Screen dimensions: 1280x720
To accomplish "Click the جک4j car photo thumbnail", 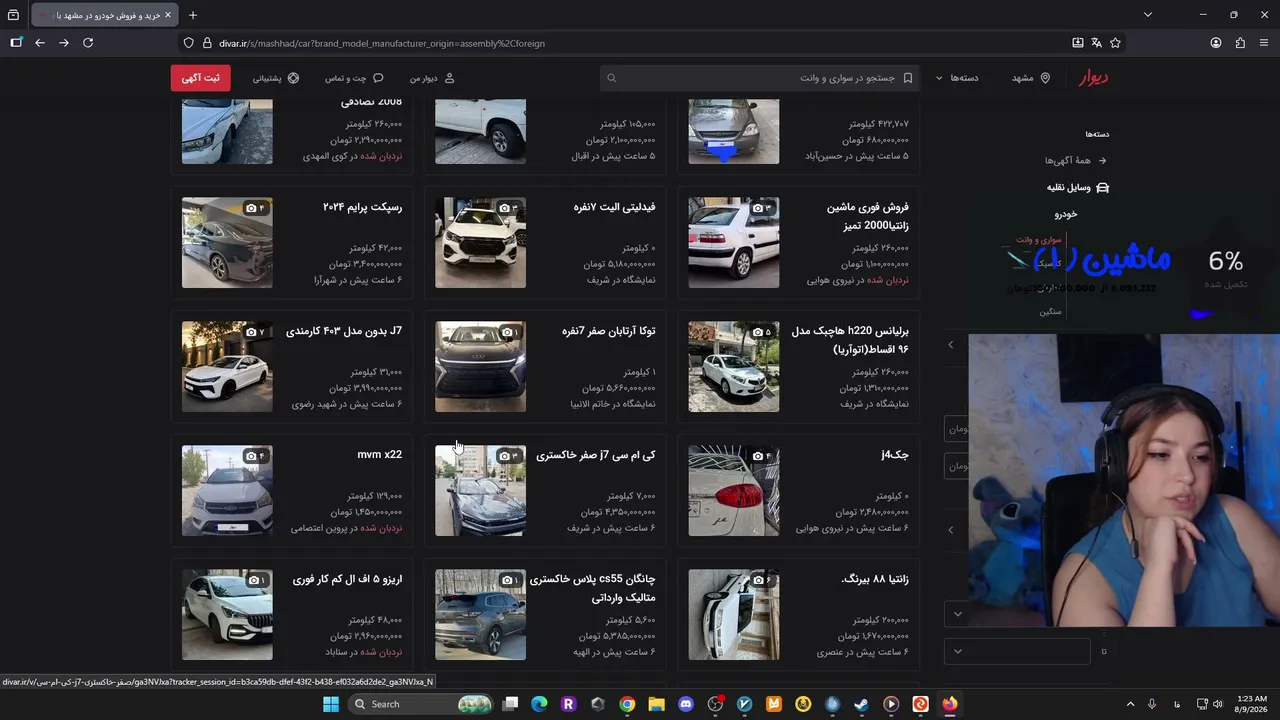I will pos(733,491).
